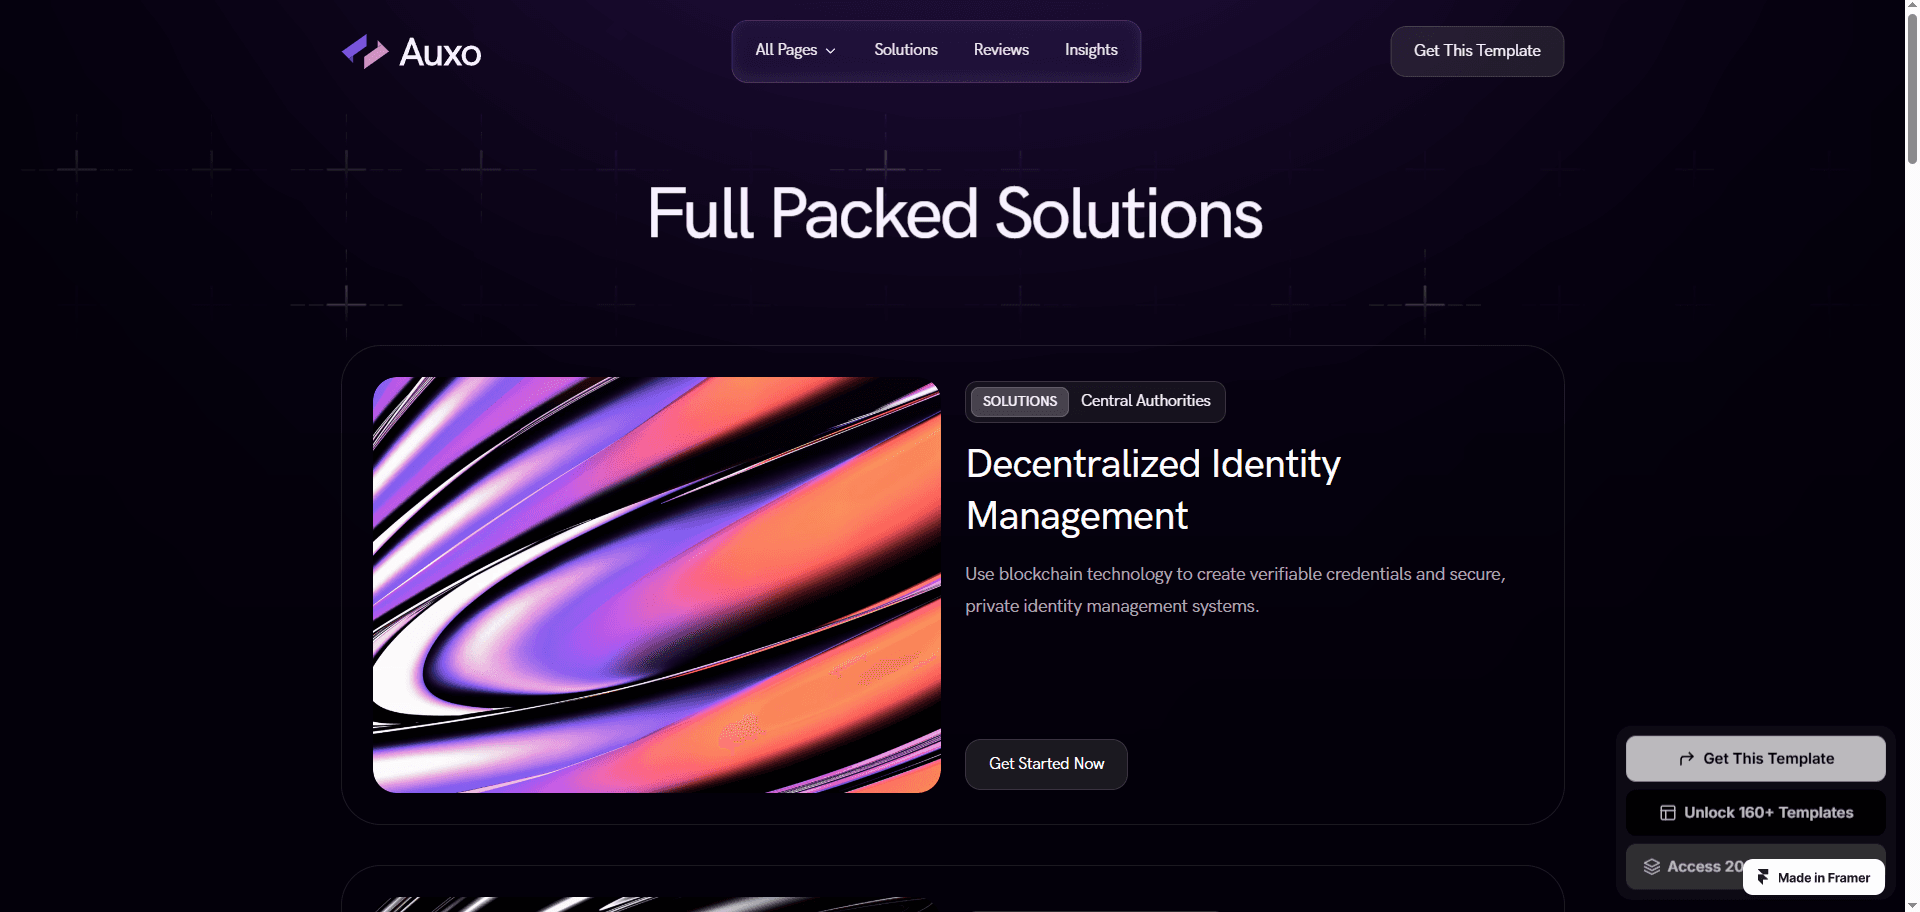Viewport: 1920px width, 912px height.
Task: Click the share arrow icon on Get This Template
Action: pos(1686,759)
